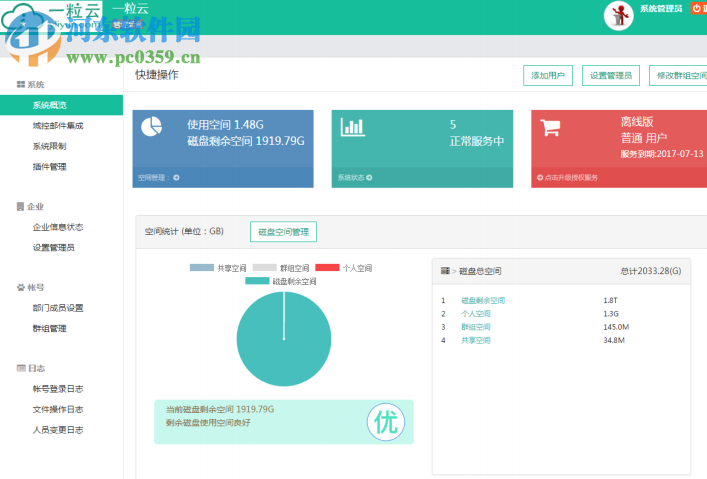Screen dimensions: 707x479
Task: Click the arrow icon beside 空间管理
Action: tap(176, 178)
